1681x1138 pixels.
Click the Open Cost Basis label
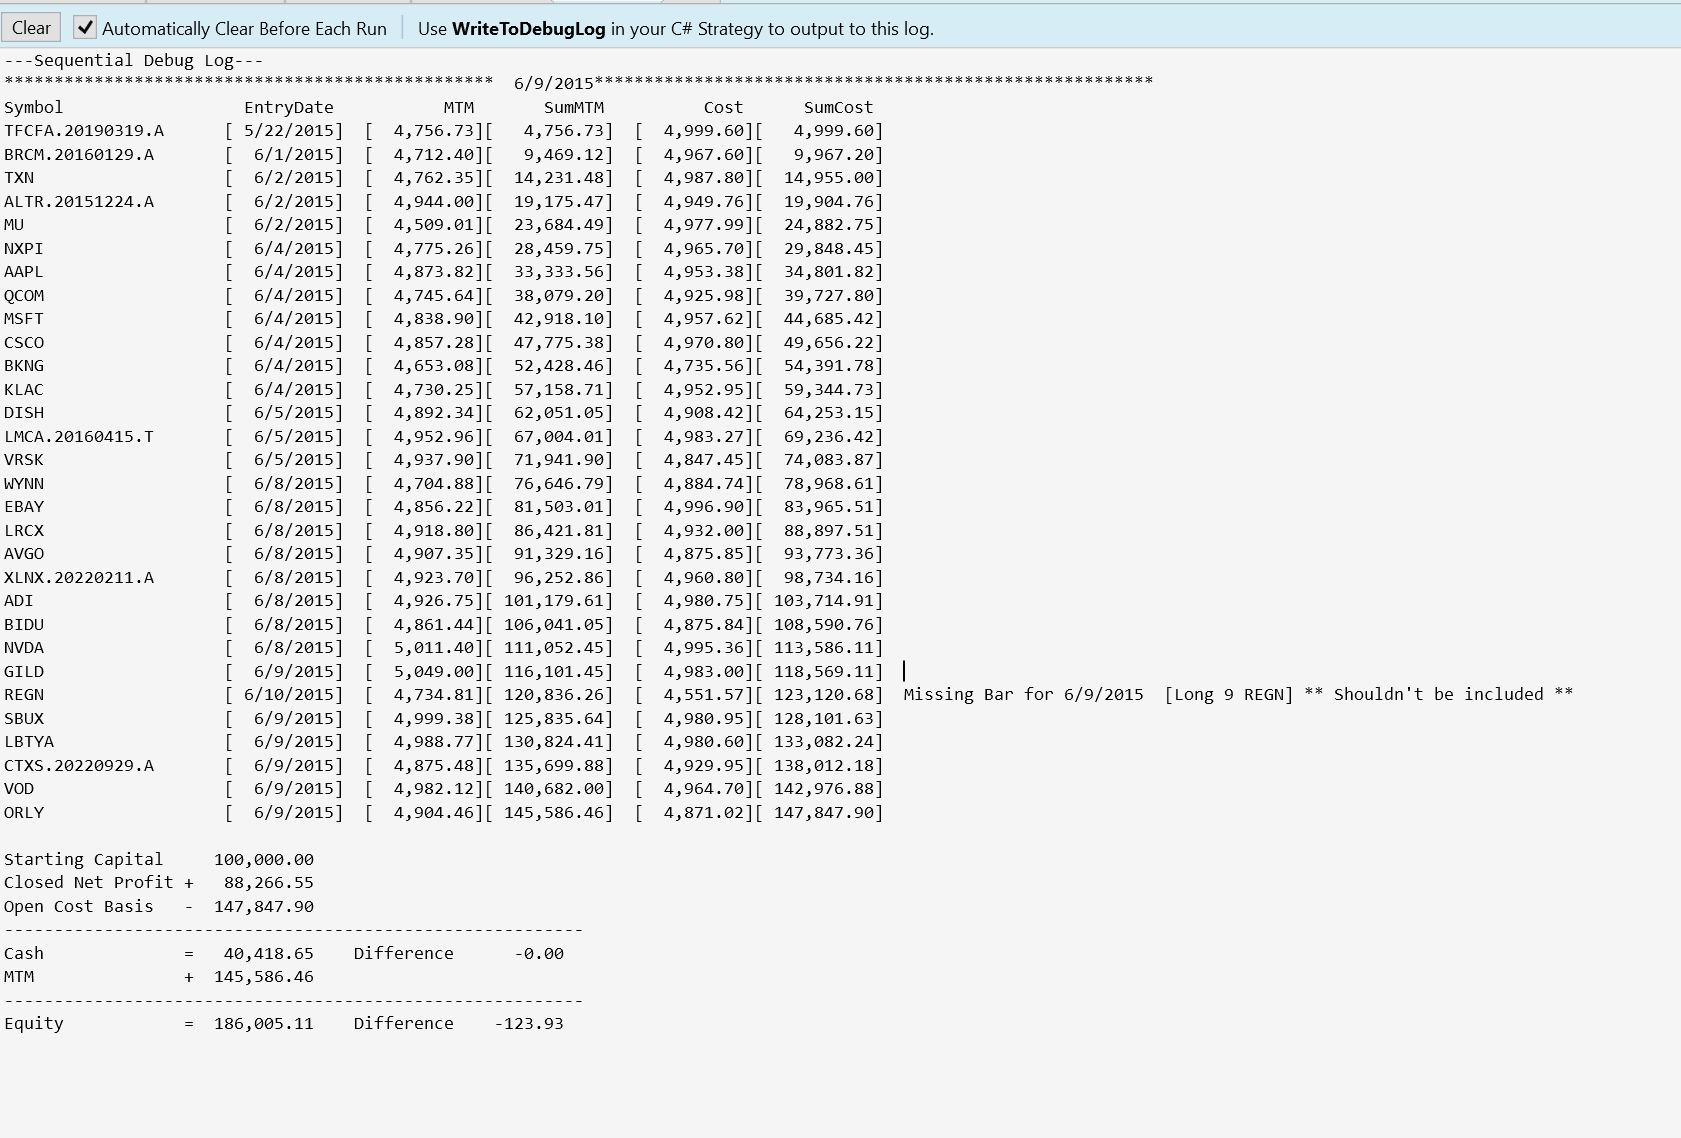pos(79,907)
